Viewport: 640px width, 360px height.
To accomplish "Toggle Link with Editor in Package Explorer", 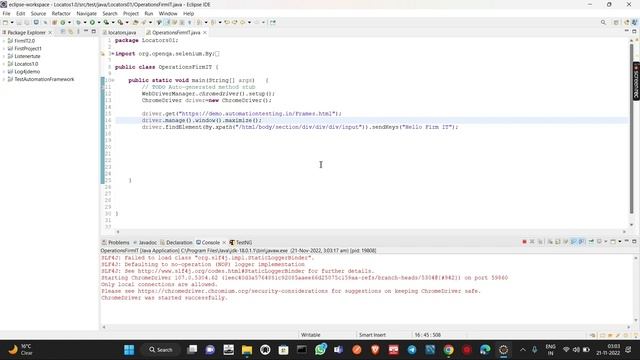I will pyautogui.click(x=71, y=32).
